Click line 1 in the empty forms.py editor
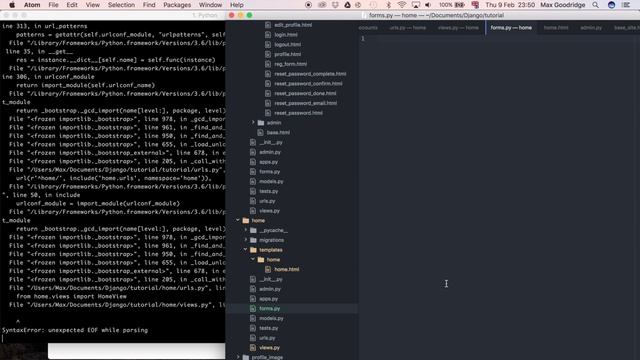This screenshot has width=640, height=360. point(498,39)
